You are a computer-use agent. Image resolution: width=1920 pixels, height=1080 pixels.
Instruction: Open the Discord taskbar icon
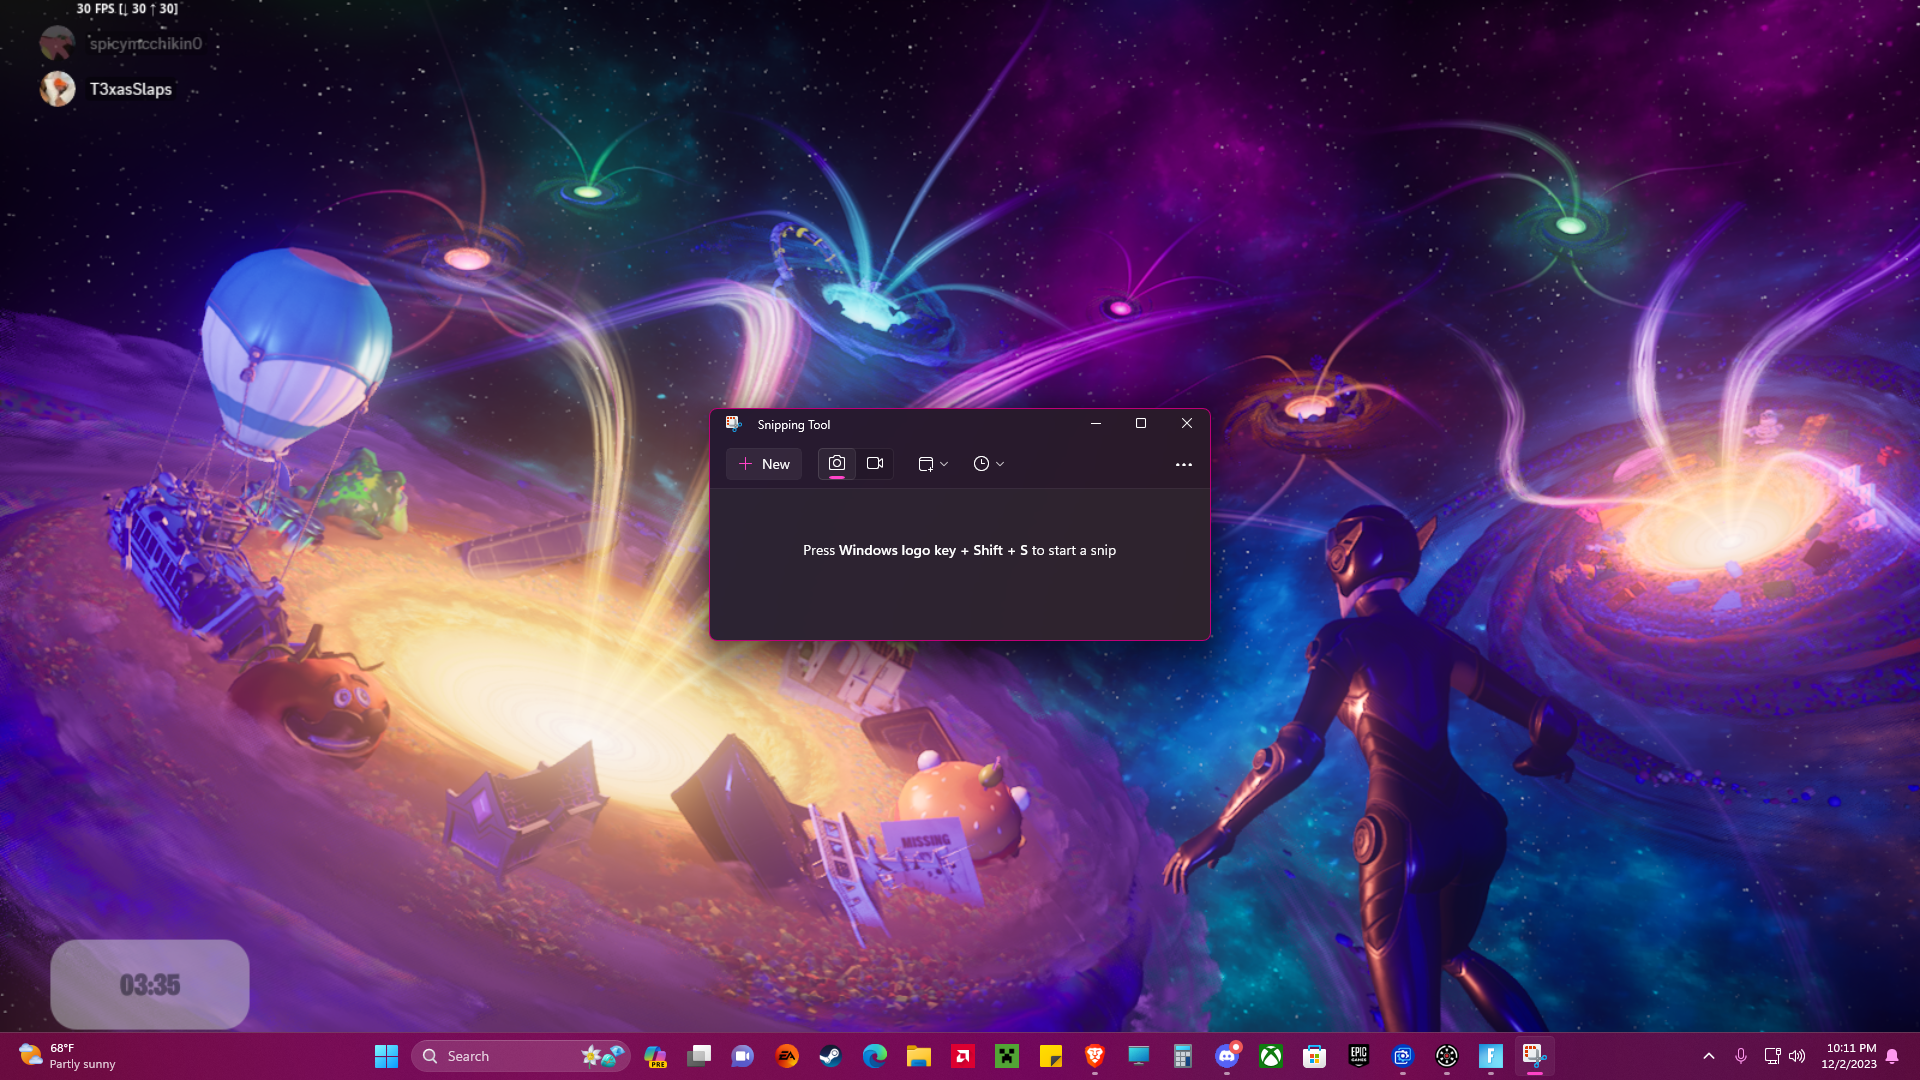[1227, 1056]
